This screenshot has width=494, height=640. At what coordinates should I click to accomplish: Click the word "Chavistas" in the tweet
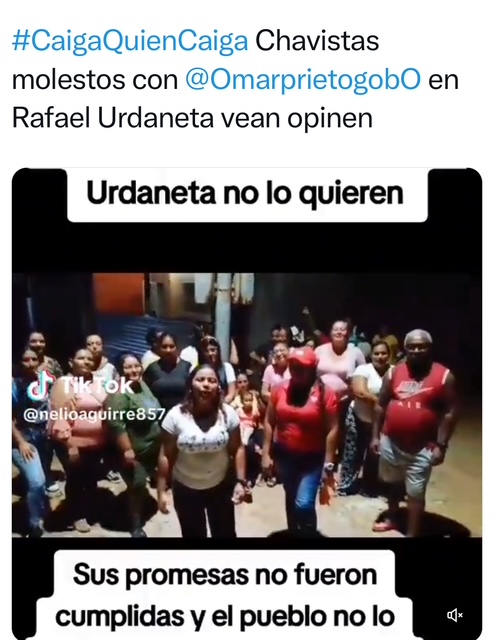tap(317, 41)
